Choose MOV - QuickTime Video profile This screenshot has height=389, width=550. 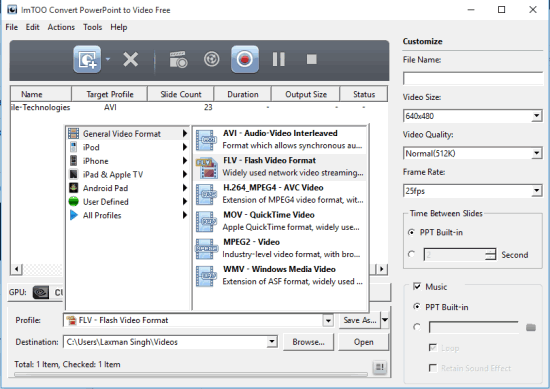pos(280,221)
